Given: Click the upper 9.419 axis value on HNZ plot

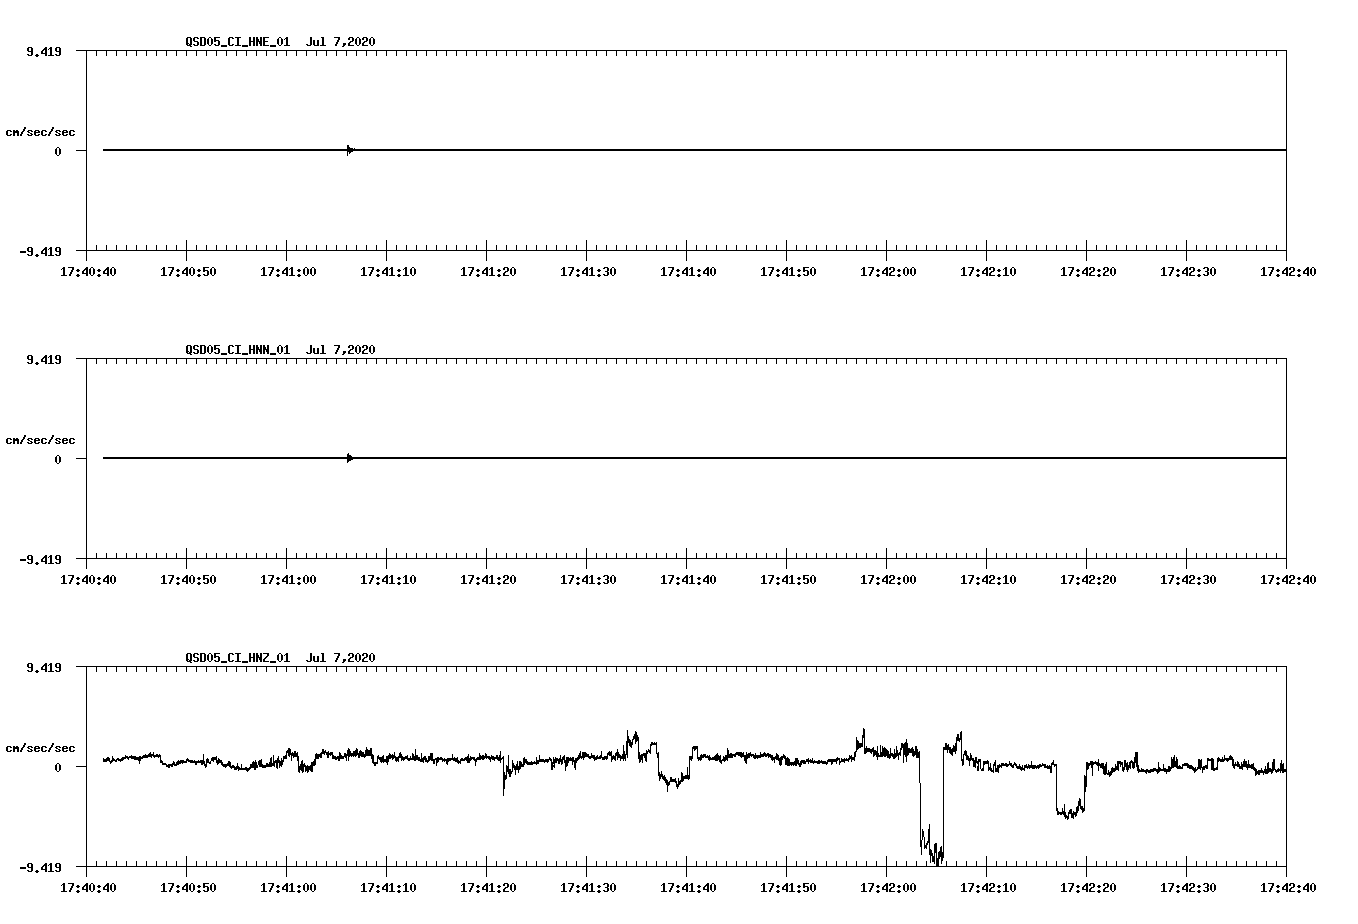Looking at the screenshot, I should pyautogui.click(x=44, y=667).
